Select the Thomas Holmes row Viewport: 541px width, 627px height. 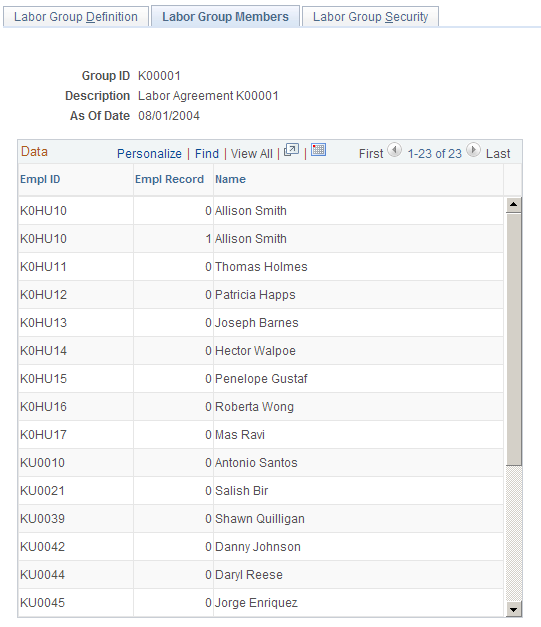click(x=261, y=267)
